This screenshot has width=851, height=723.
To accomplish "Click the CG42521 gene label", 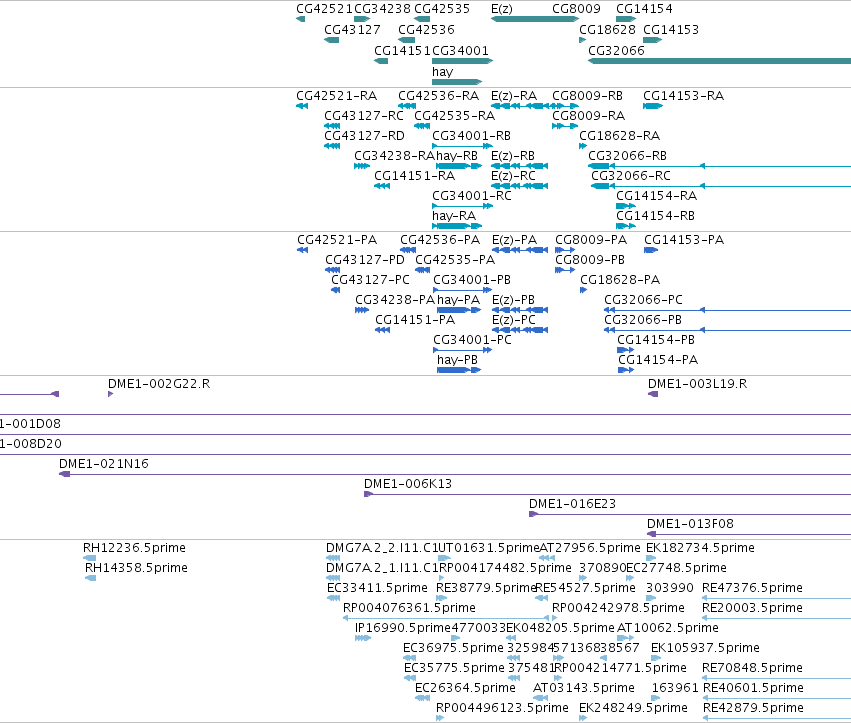I will [325, 9].
